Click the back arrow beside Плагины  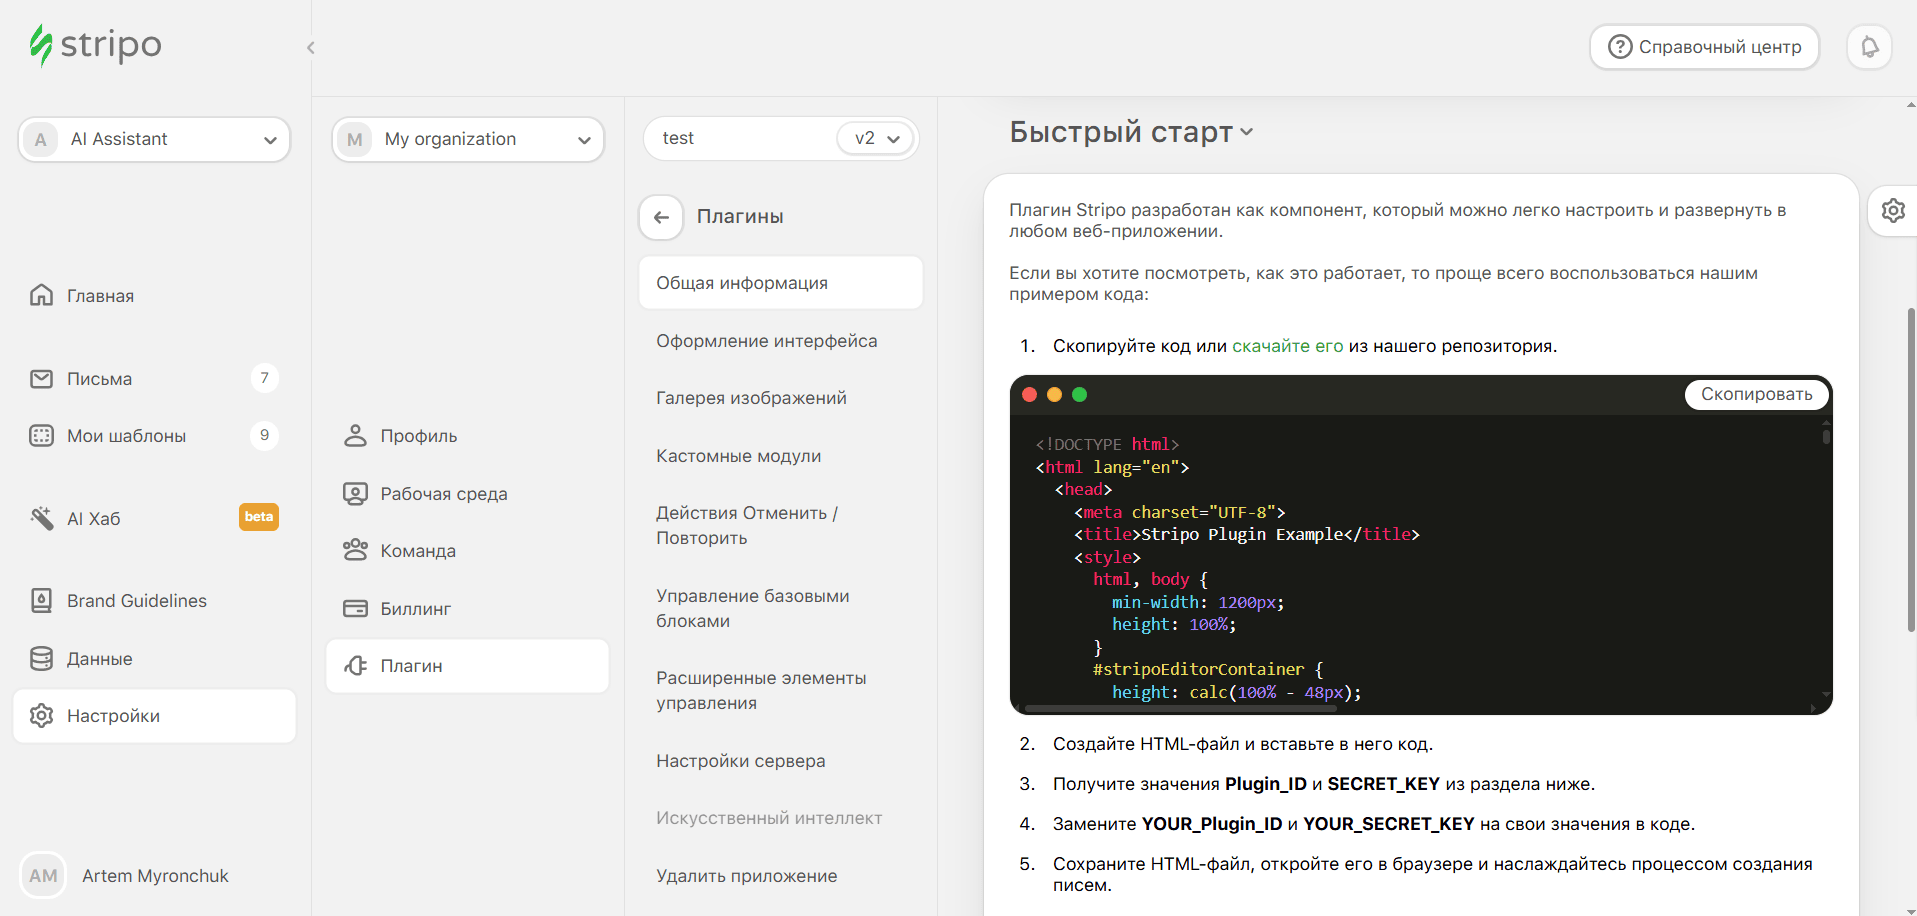click(x=661, y=217)
